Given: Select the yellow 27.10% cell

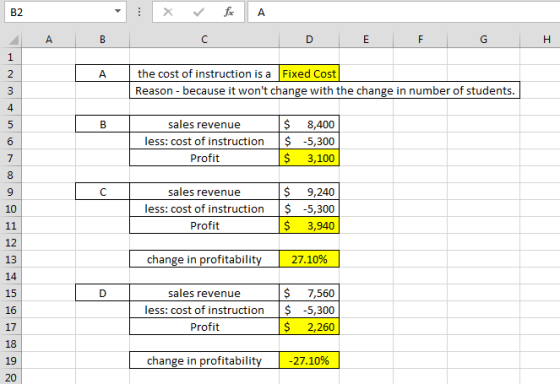Looking at the screenshot, I should click(309, 259).
